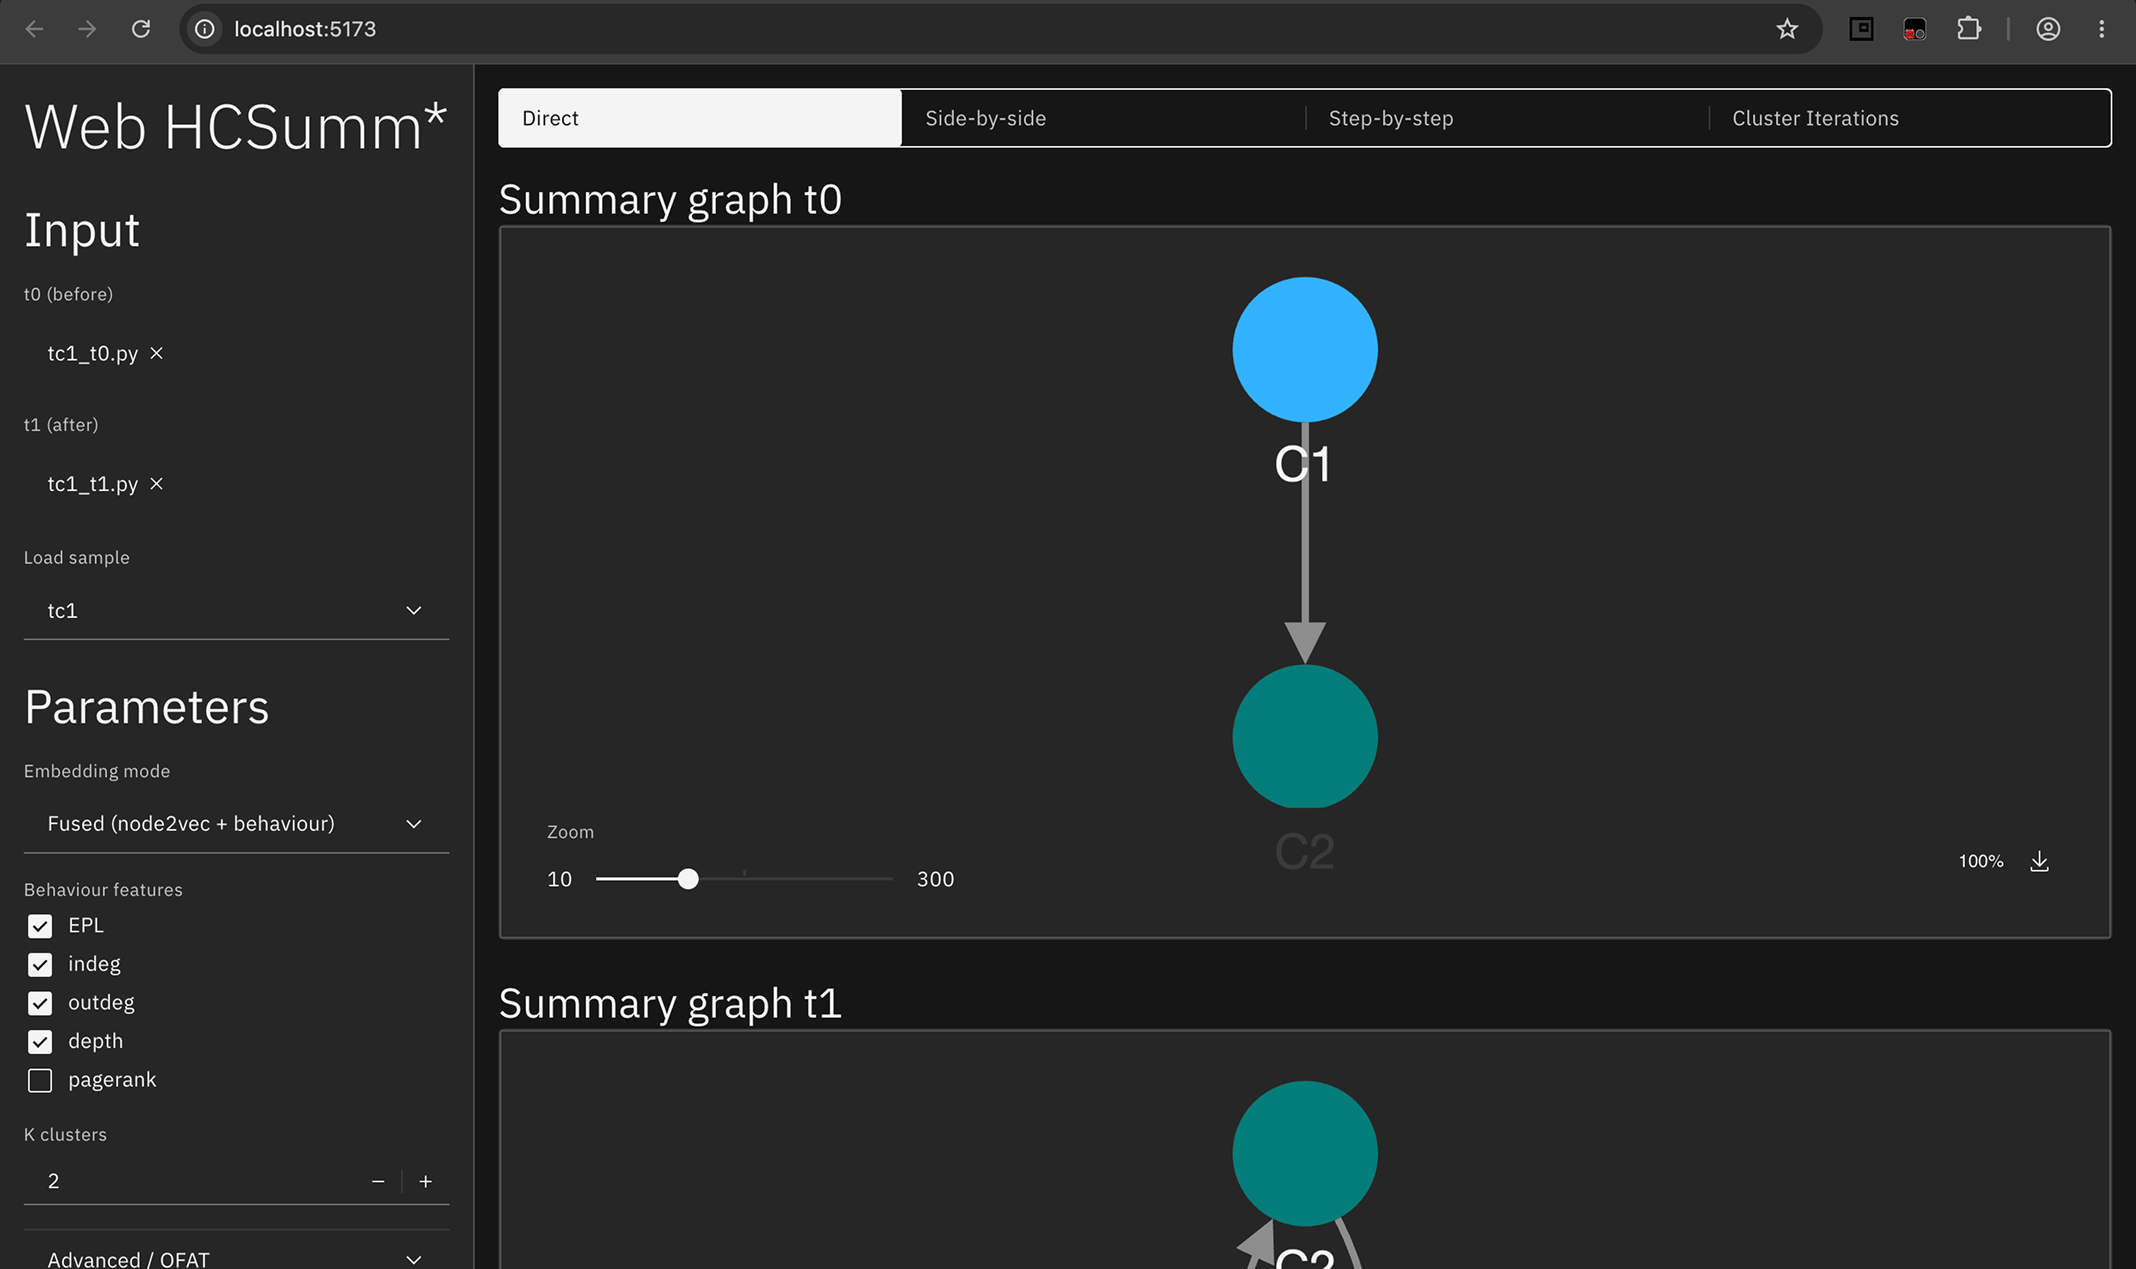Decrease K clusters with minus button
The height and width of the screenshot is (1269, 2136).
click(x=378, y=1181)
